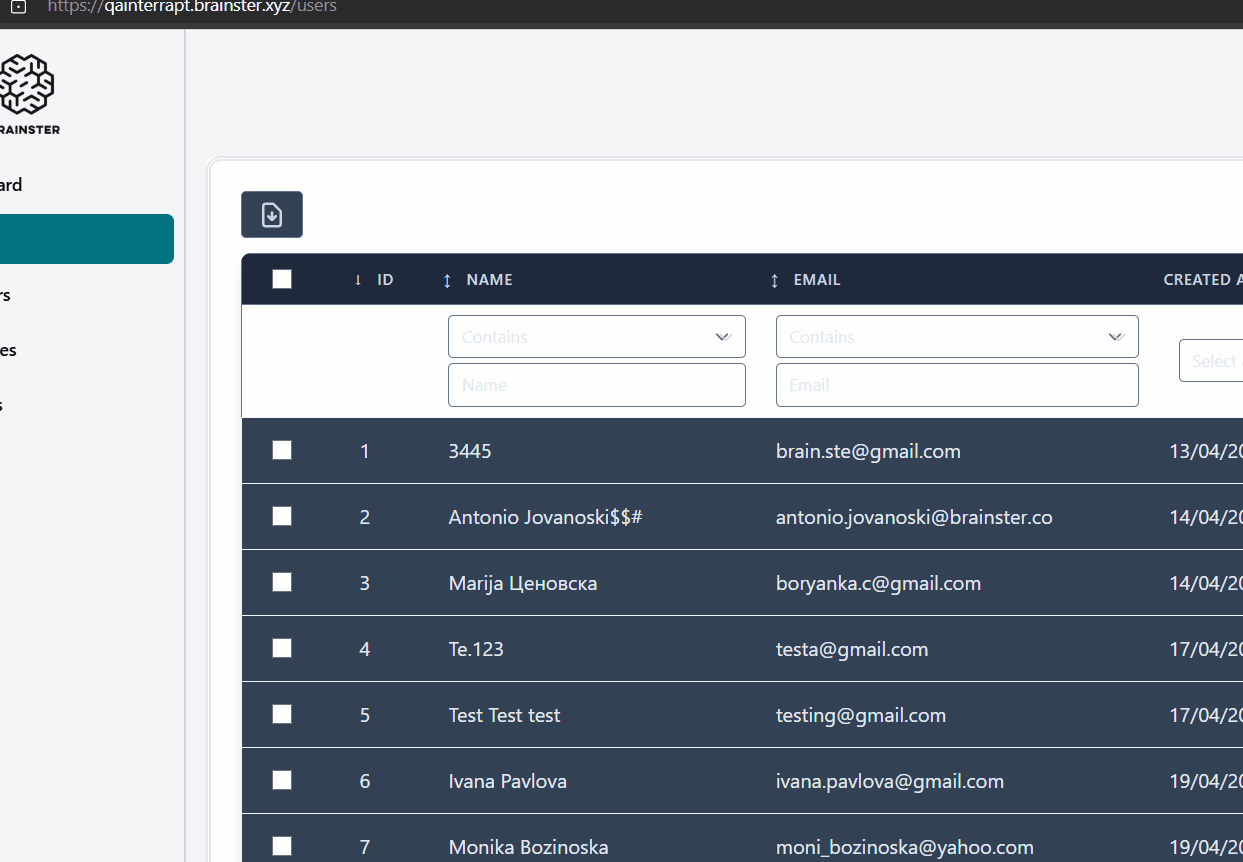The width and height of the screenshot is (1243, 862).
Task: Sort table by ID arrow icon
Action: pyautogui.click(x=358, y=280)
